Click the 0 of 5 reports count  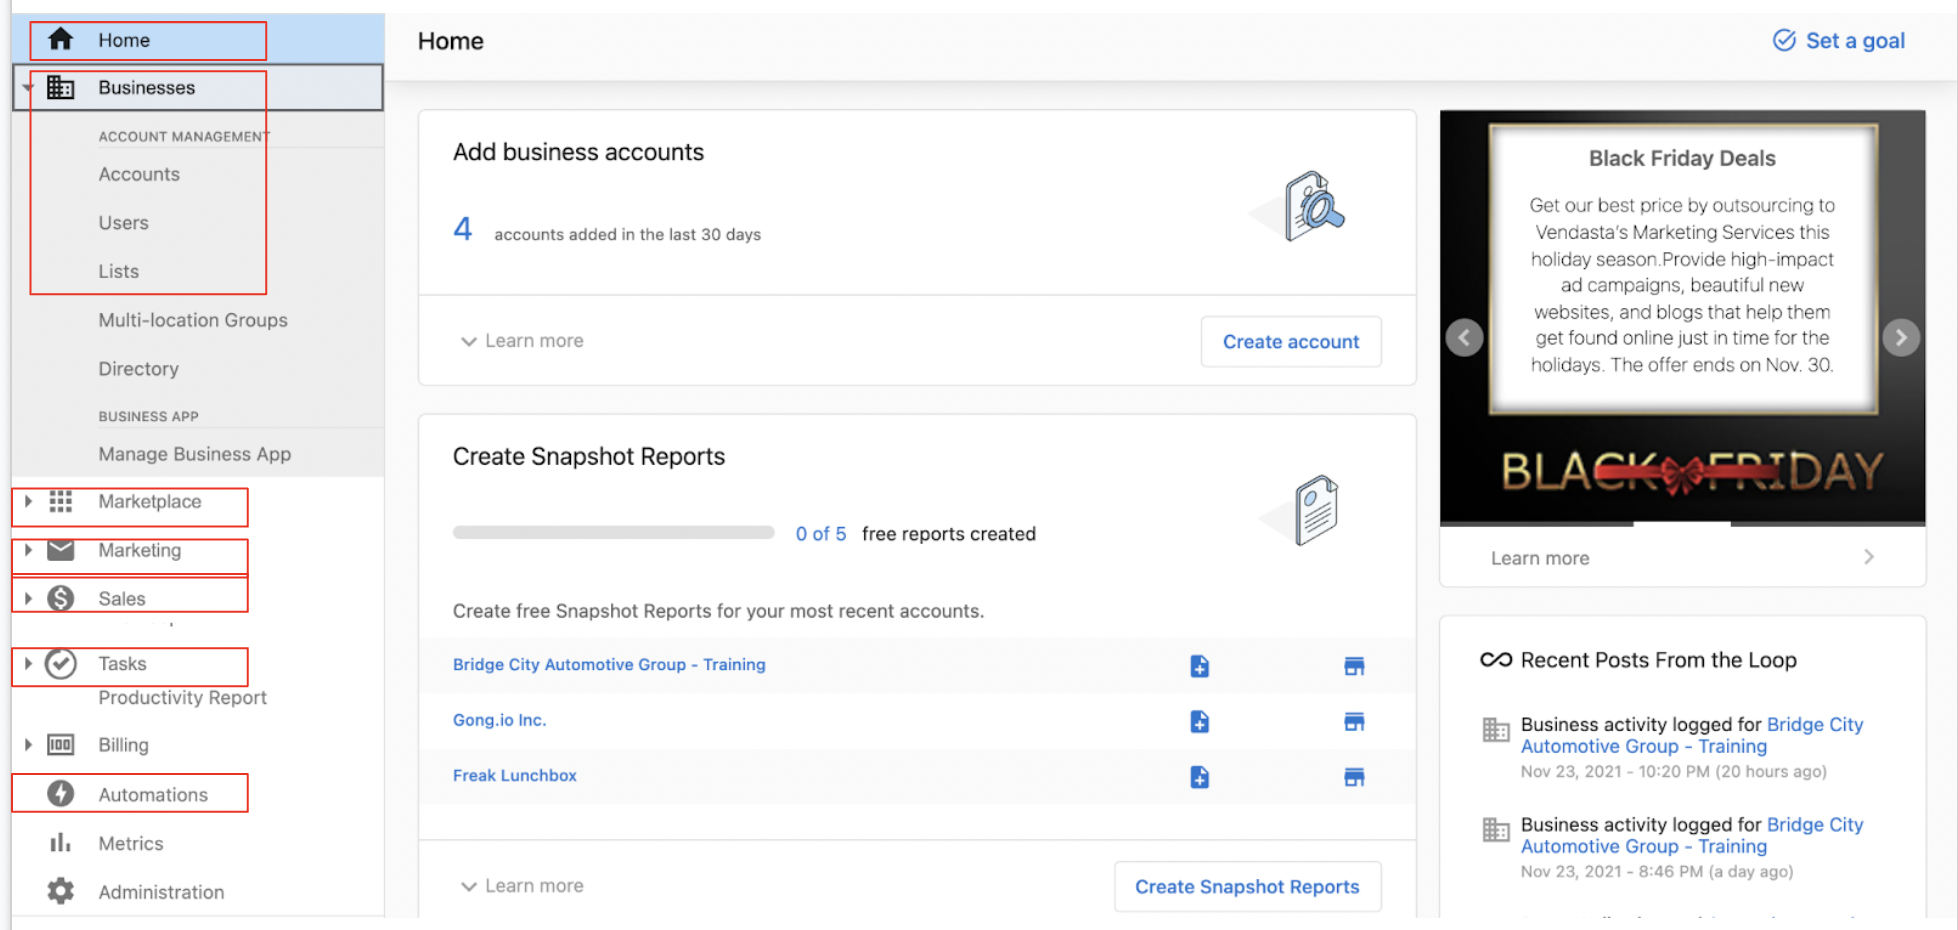pos(821,534)
